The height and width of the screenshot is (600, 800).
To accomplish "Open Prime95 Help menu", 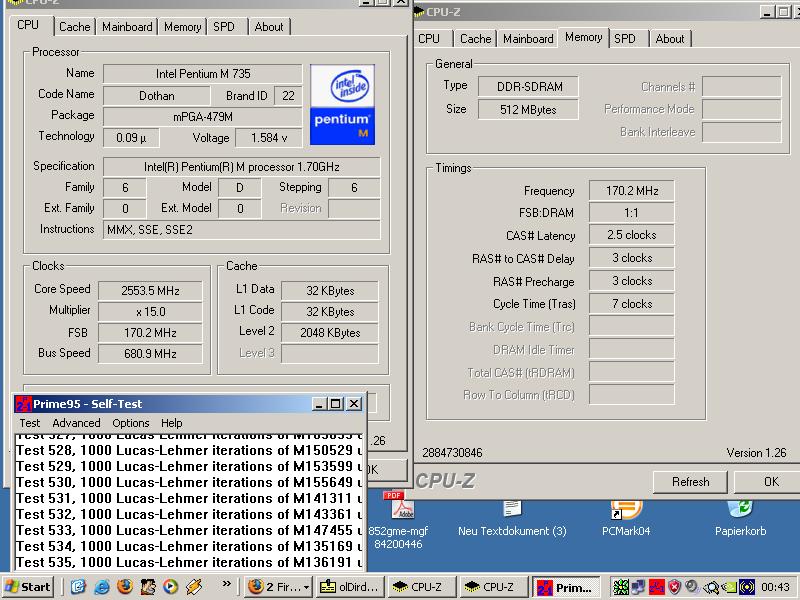I will (171, 423).
